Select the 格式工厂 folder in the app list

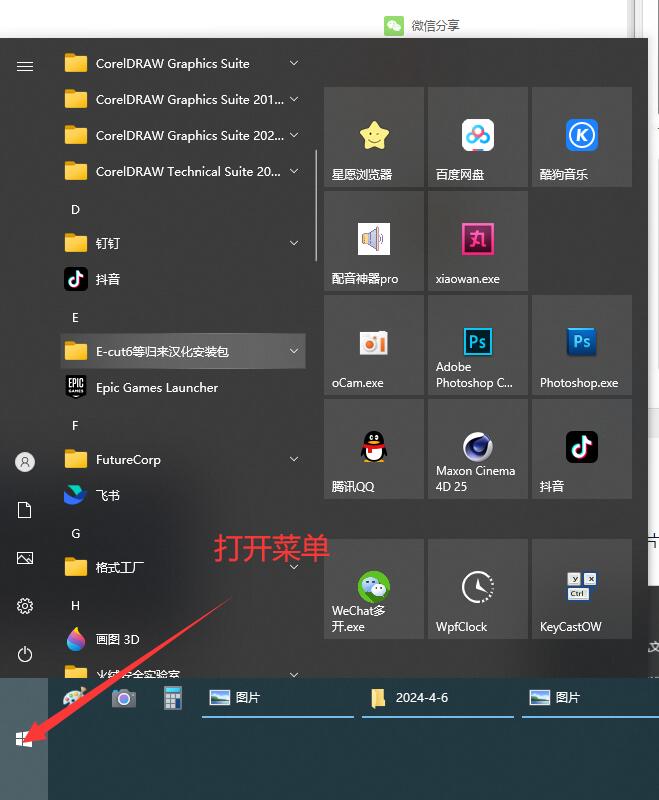[x=183, y=567]
